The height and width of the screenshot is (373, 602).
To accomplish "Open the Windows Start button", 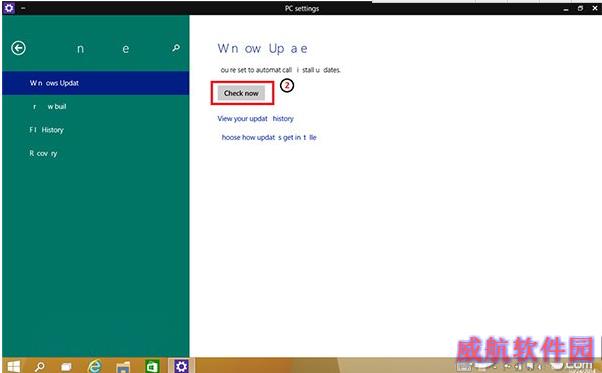I will point(13,366).
